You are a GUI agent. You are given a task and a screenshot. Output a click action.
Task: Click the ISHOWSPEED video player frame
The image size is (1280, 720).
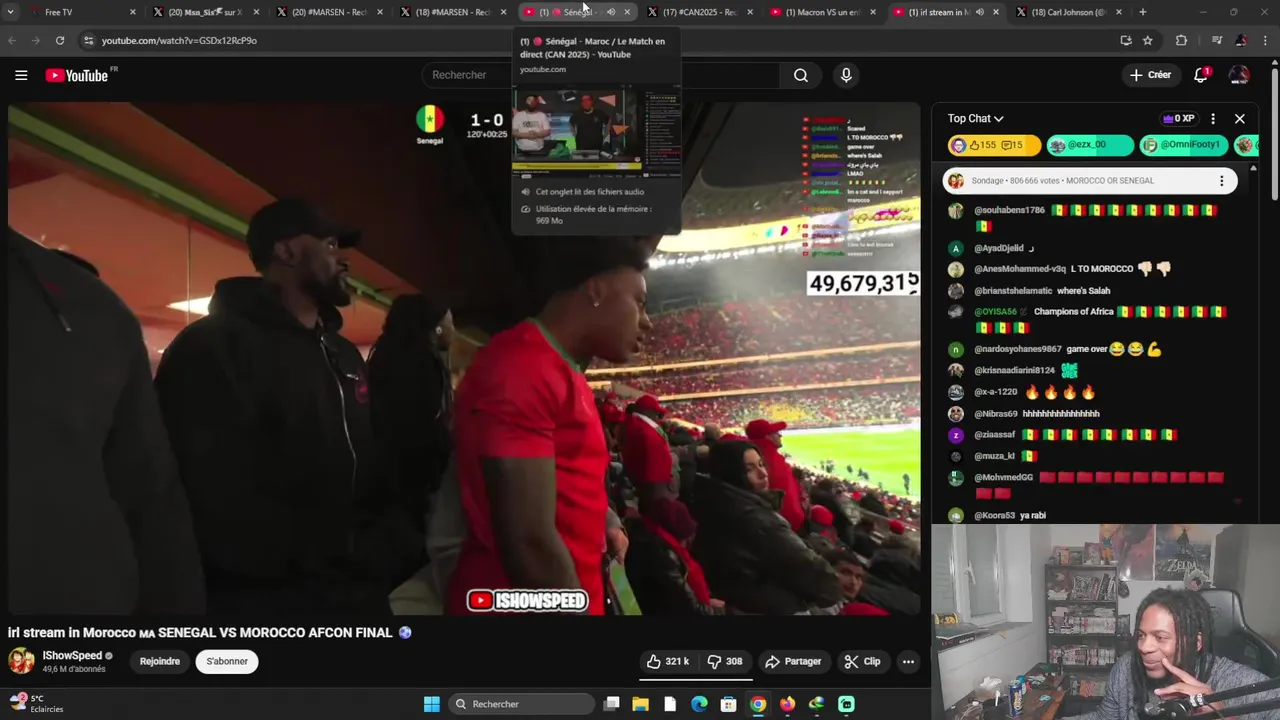click(x=464, y=358)
